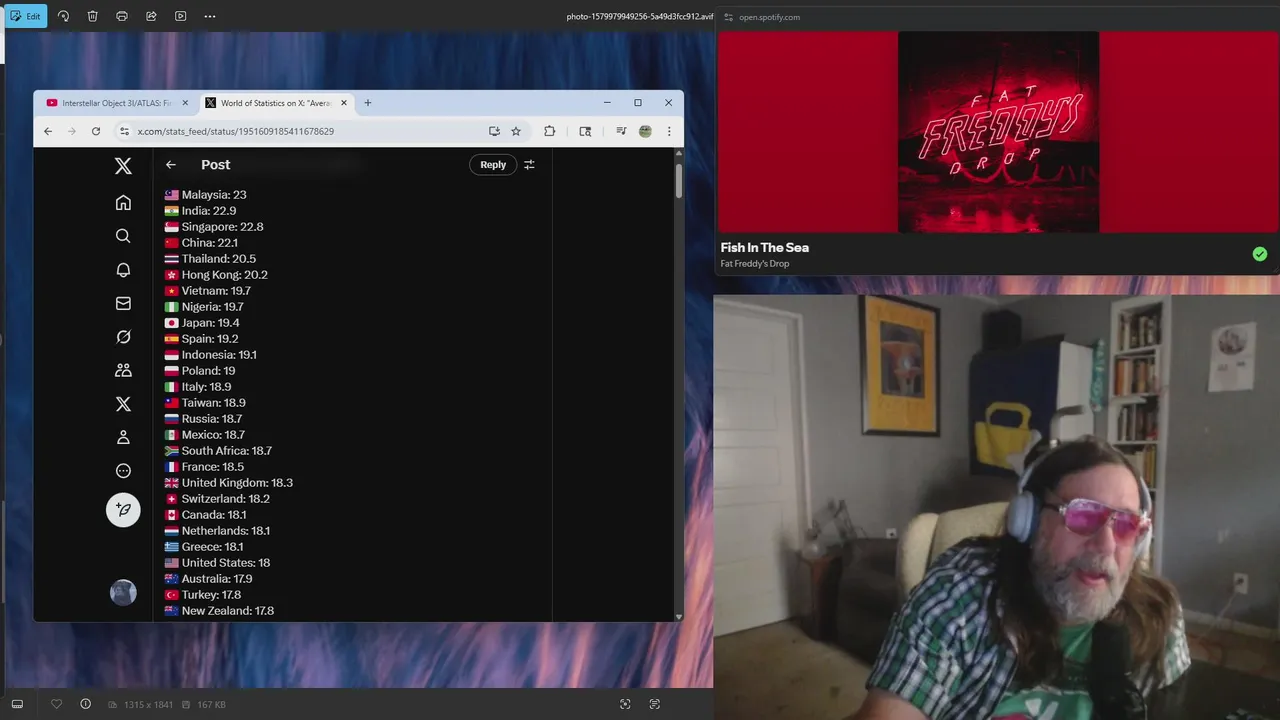Click the South Africa: 18.7 line

click(218, 451)
